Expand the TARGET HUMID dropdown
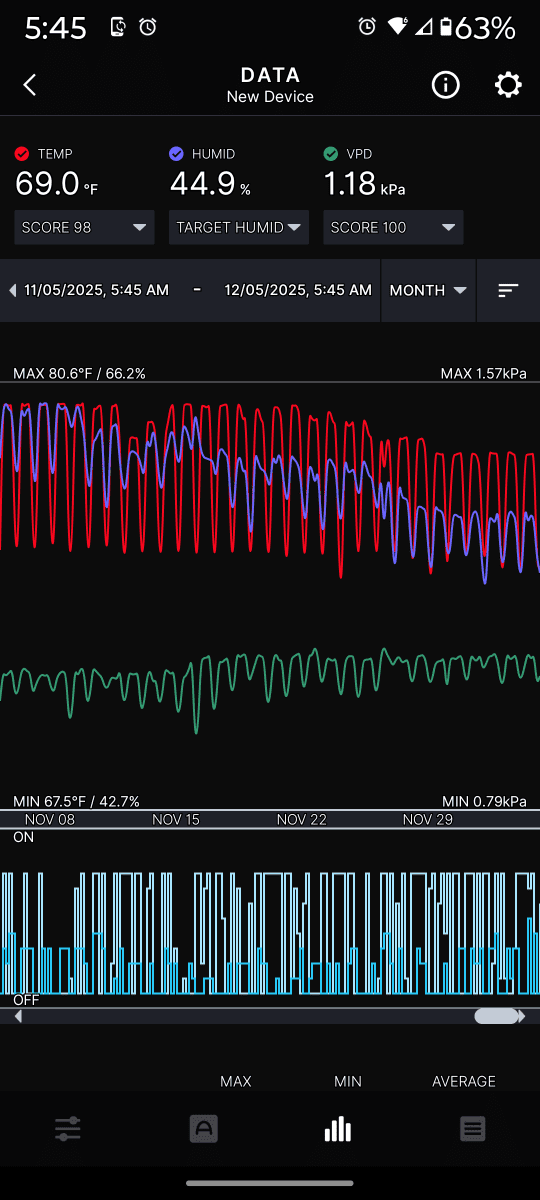This screenshot has height=1200, width=540. click(x=239, y=227)
